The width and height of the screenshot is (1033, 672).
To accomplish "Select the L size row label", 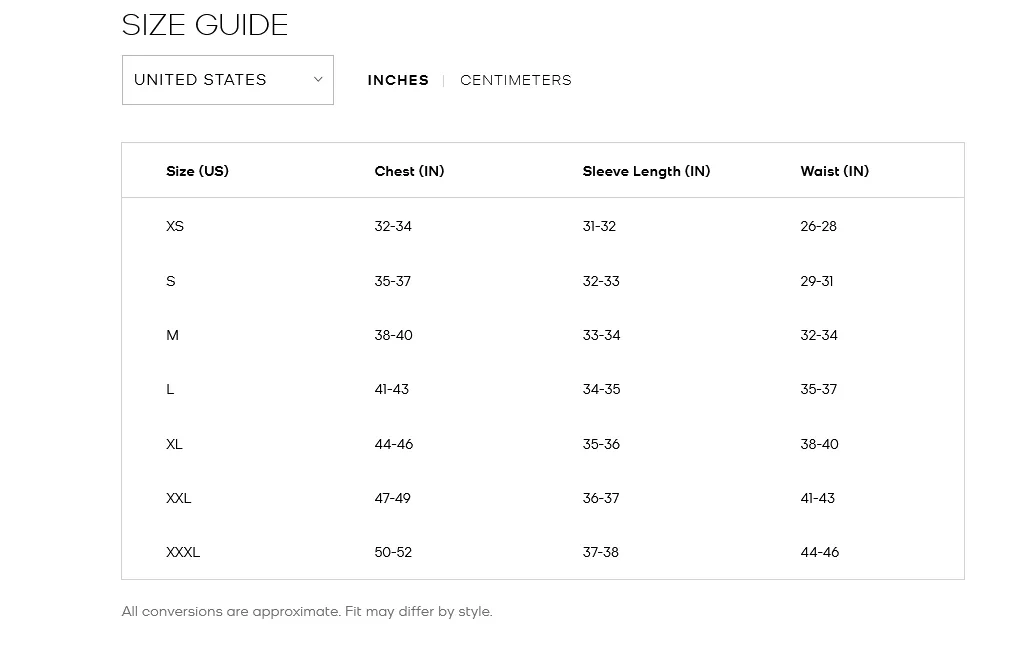I will tap(170, 389).
